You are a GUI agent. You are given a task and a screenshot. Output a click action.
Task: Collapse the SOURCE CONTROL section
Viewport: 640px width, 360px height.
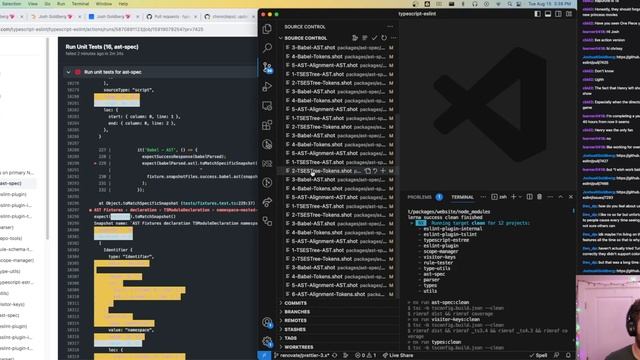(x=281, y=38)
